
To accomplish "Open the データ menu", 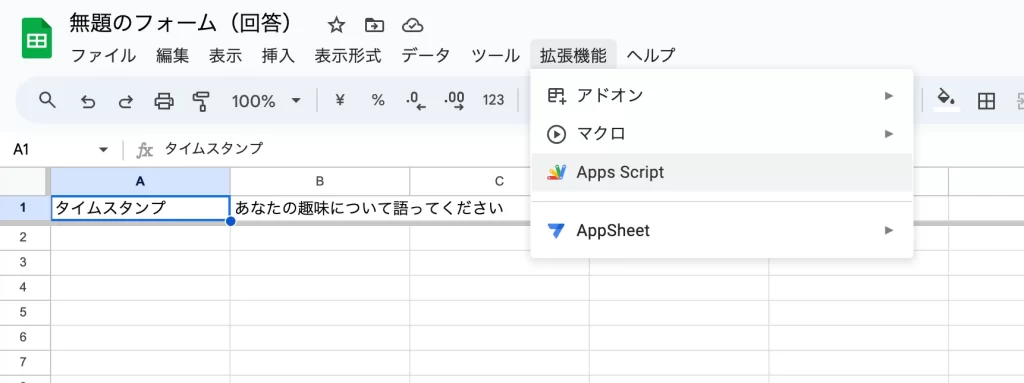I will [x=425, y=56].
